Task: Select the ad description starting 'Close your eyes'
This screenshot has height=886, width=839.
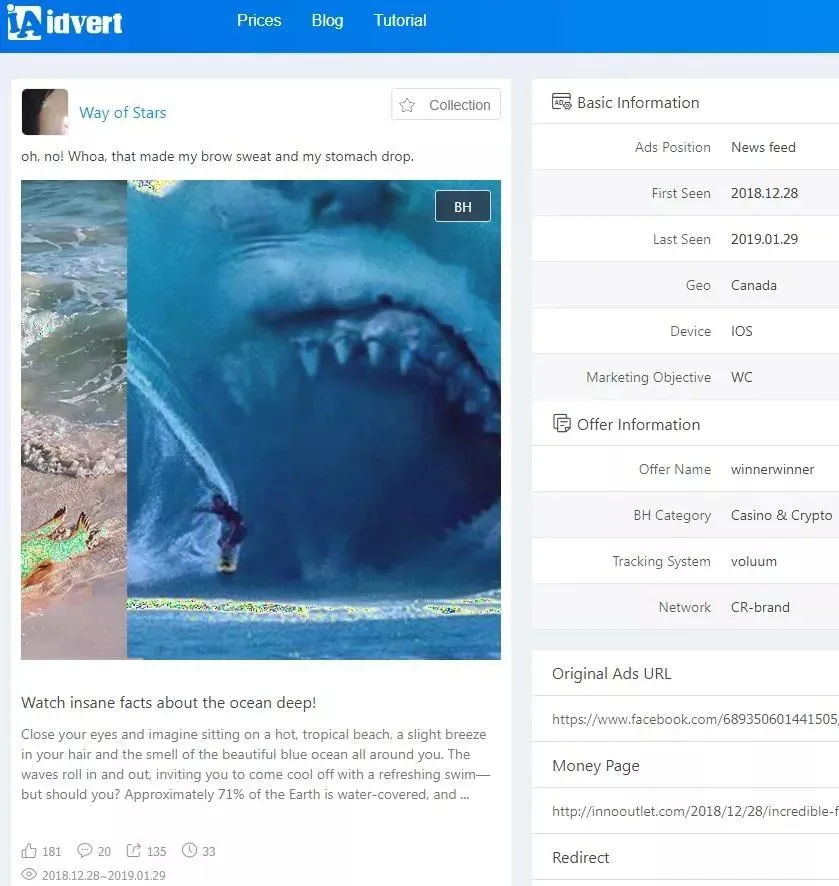Action: [x=255, y=764]
